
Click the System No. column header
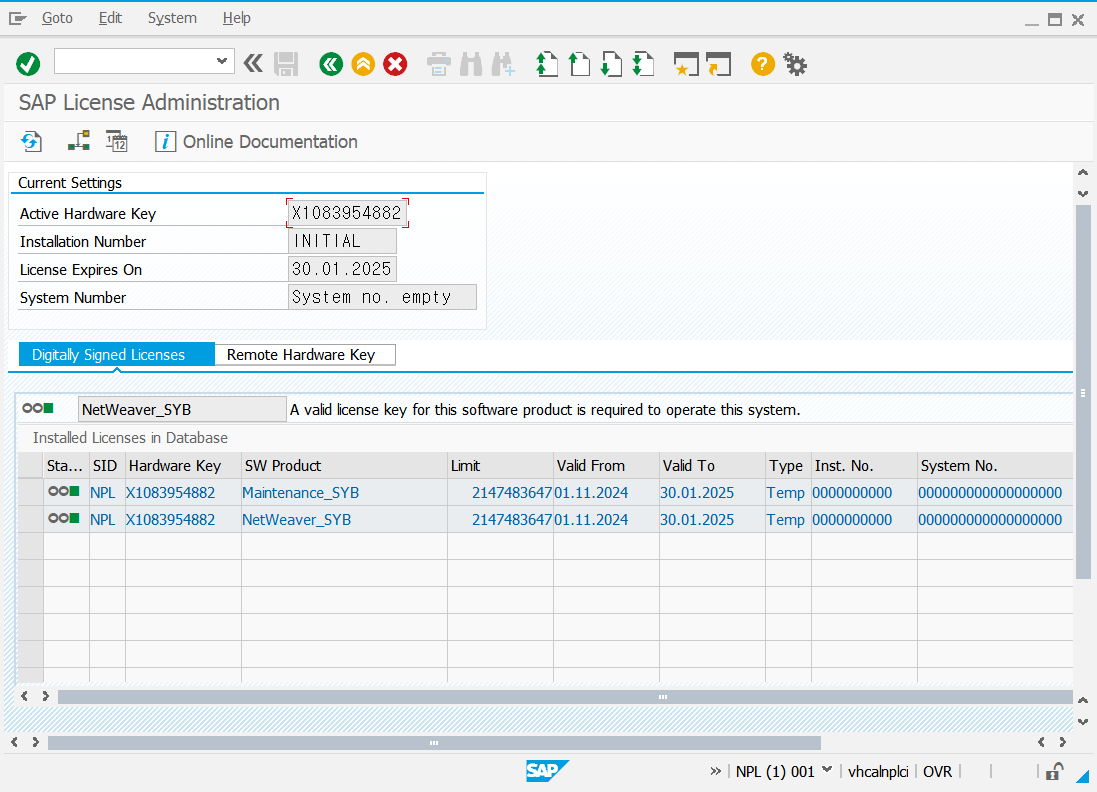point(995,465)
